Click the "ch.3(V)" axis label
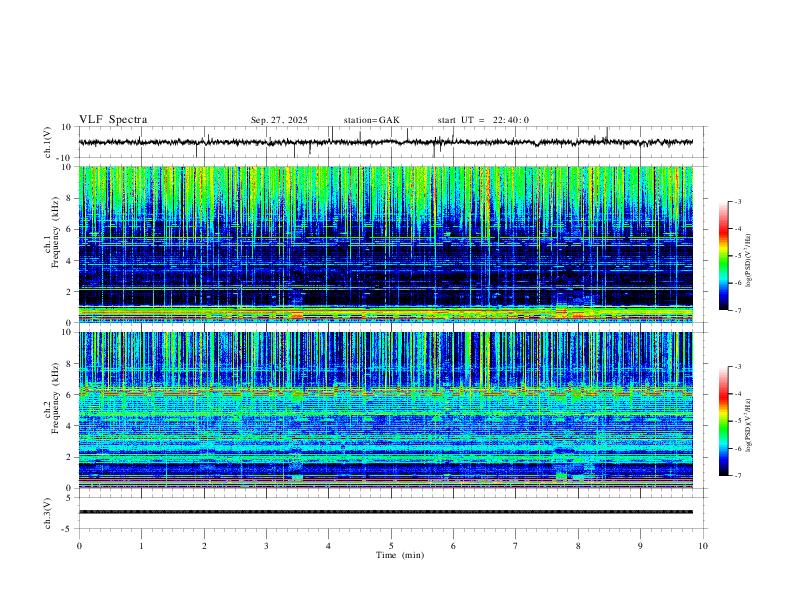792x612 pixels. [x=48, y=514]
